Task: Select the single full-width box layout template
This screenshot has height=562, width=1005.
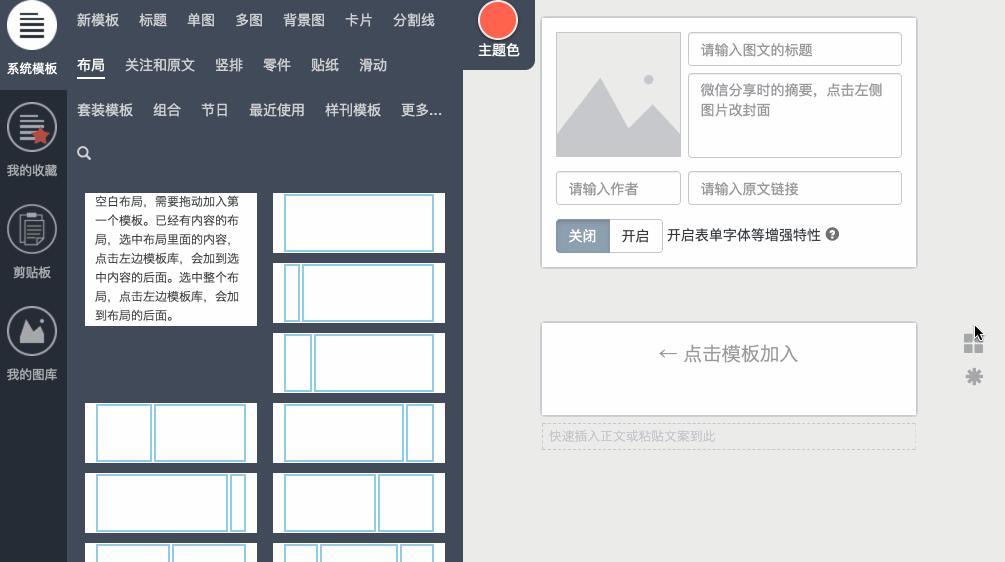Action: point(359,223)
